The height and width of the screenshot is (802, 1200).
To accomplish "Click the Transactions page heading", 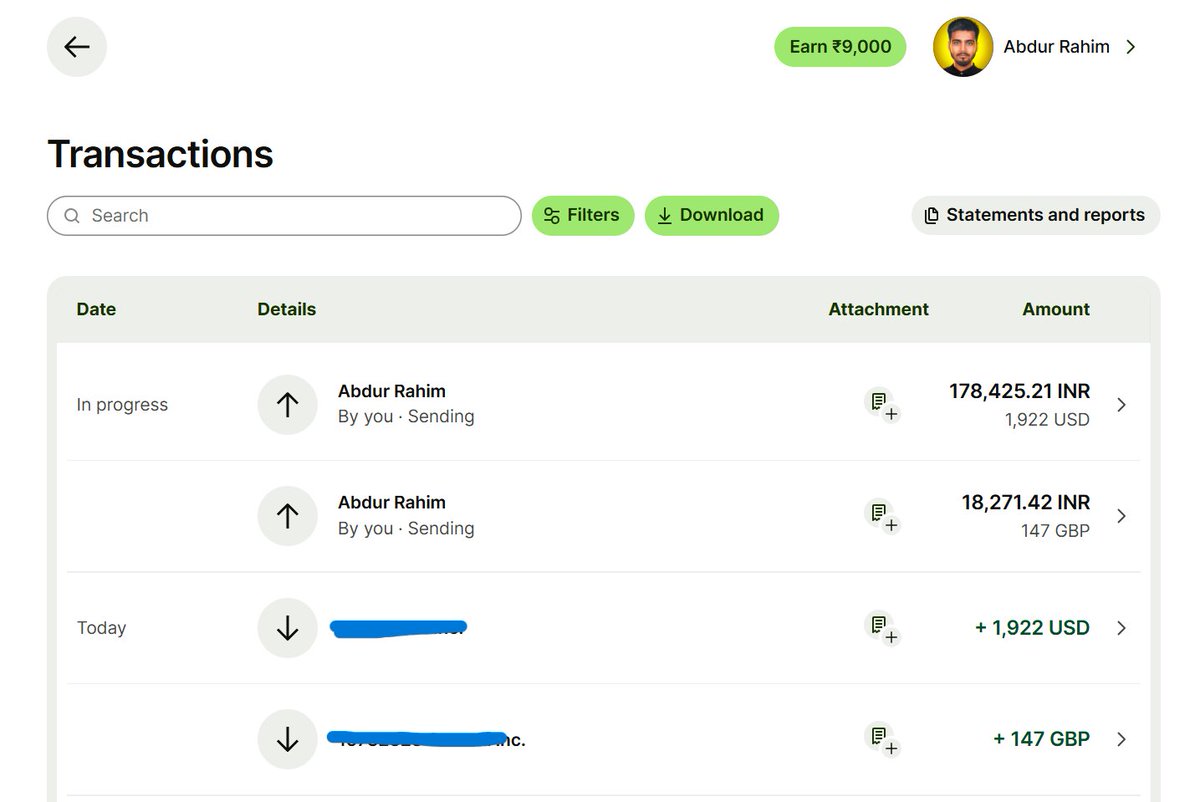I will click(160, 154).
